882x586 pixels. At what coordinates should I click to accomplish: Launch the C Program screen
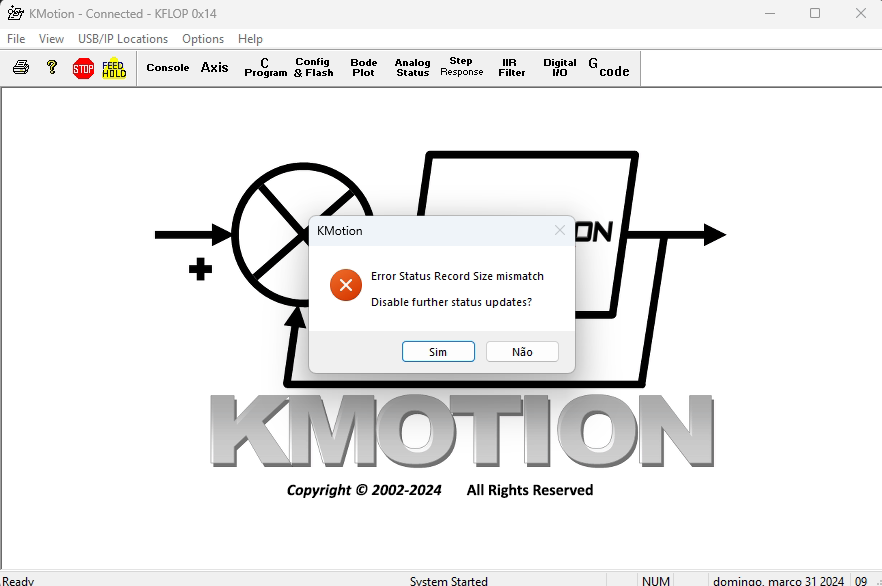point(265,68)
